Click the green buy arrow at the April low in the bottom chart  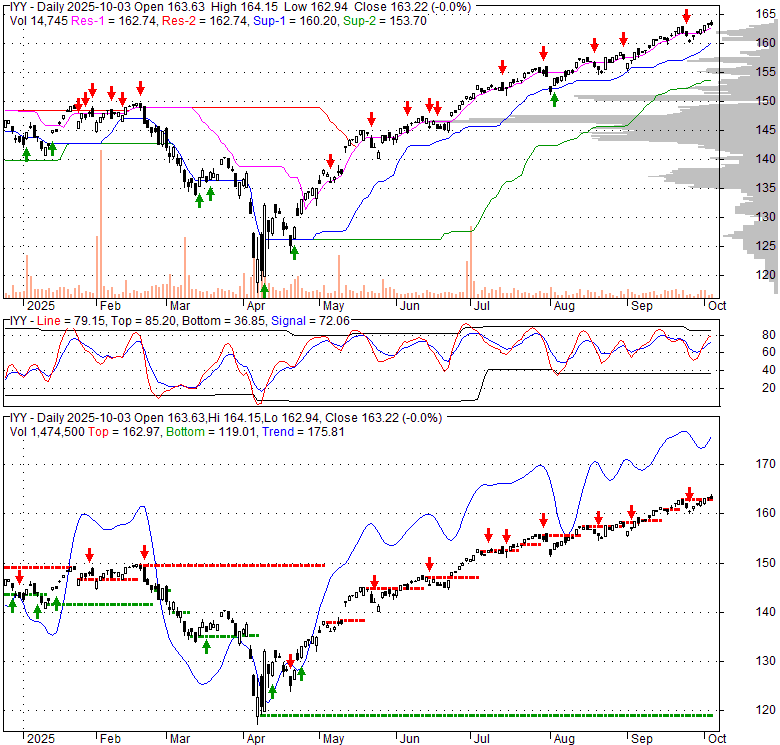tap(271, 691)
